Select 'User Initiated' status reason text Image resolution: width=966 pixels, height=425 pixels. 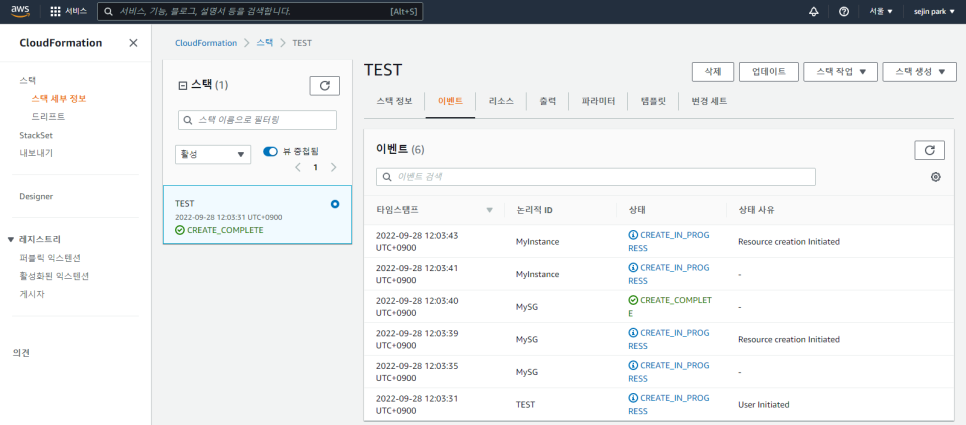pos(763,405)
